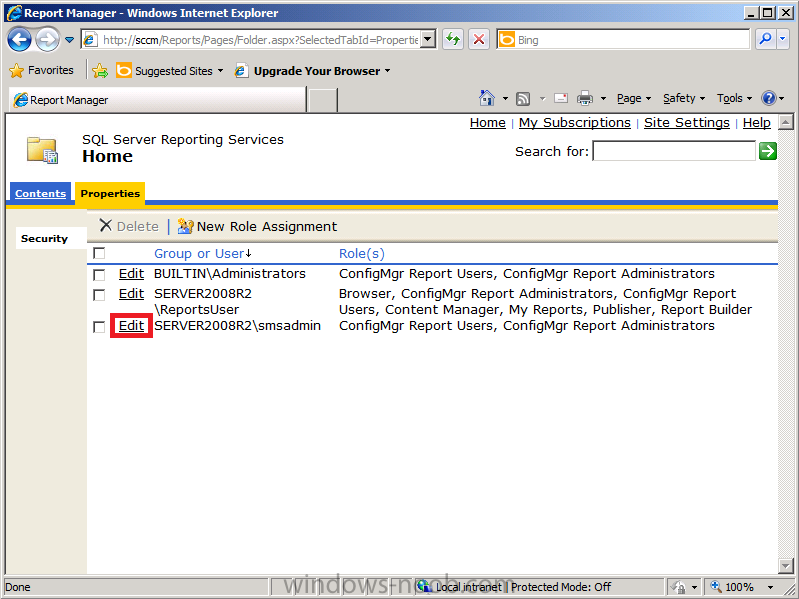
Task: Click the Print printer icon
Action: (584, 98)
